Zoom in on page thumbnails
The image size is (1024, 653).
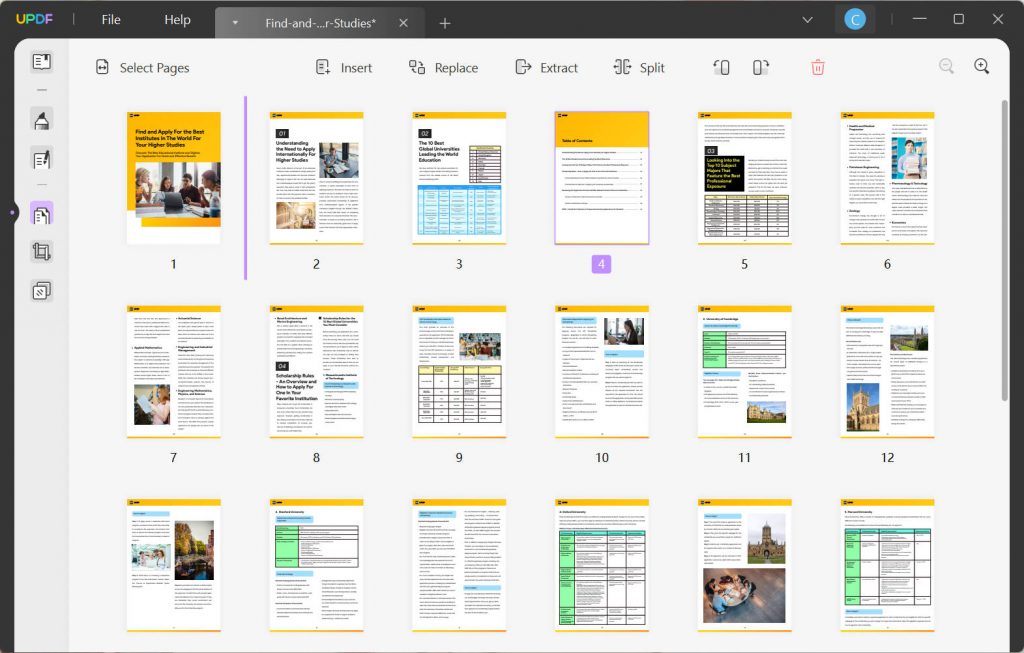coord(981,65)
